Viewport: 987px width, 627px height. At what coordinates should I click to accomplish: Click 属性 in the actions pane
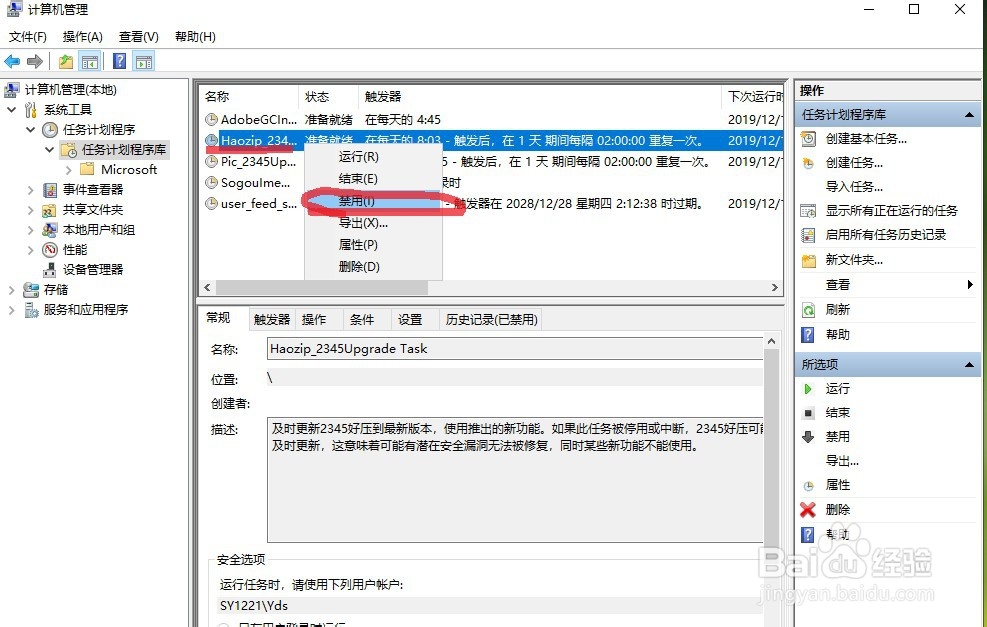coord(838,485)
